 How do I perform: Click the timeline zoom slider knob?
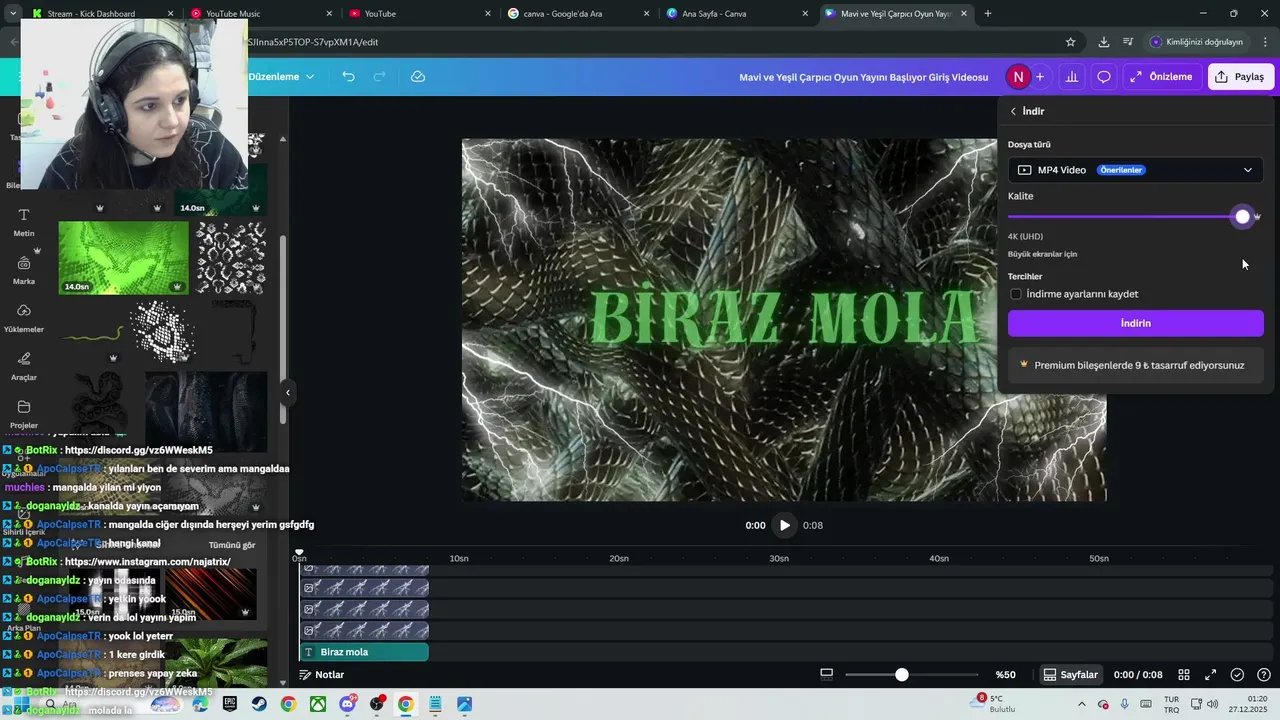[901, 675]
